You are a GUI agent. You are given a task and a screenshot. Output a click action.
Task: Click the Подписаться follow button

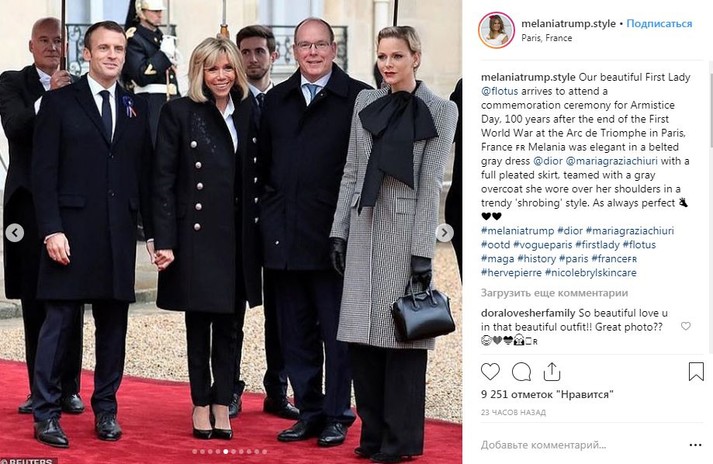659,24
